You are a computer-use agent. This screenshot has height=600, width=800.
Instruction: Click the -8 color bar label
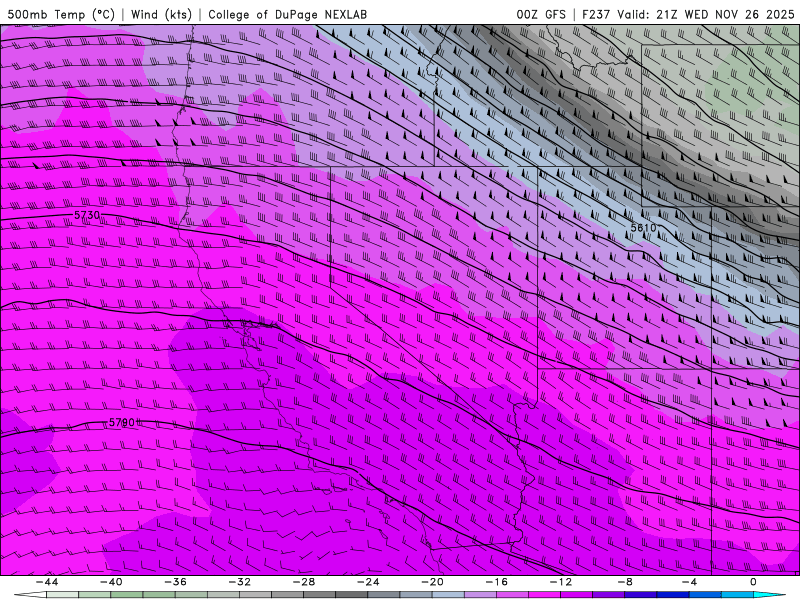click(626, 582)
